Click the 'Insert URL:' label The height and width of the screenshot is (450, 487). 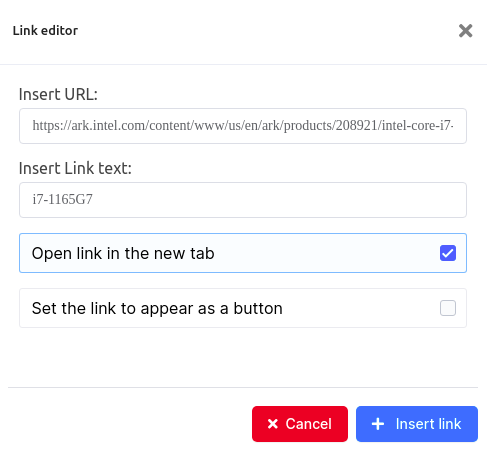point(58,94)
